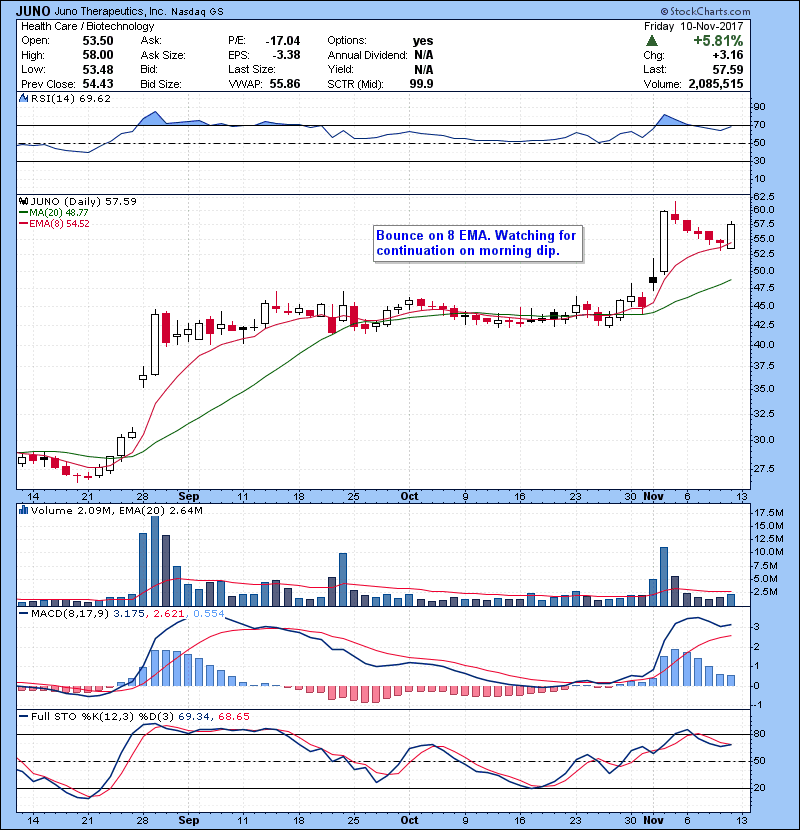
Task: Click the Volume 2.09M, EMA(20) 2.64M label
Action: point(116,510)
